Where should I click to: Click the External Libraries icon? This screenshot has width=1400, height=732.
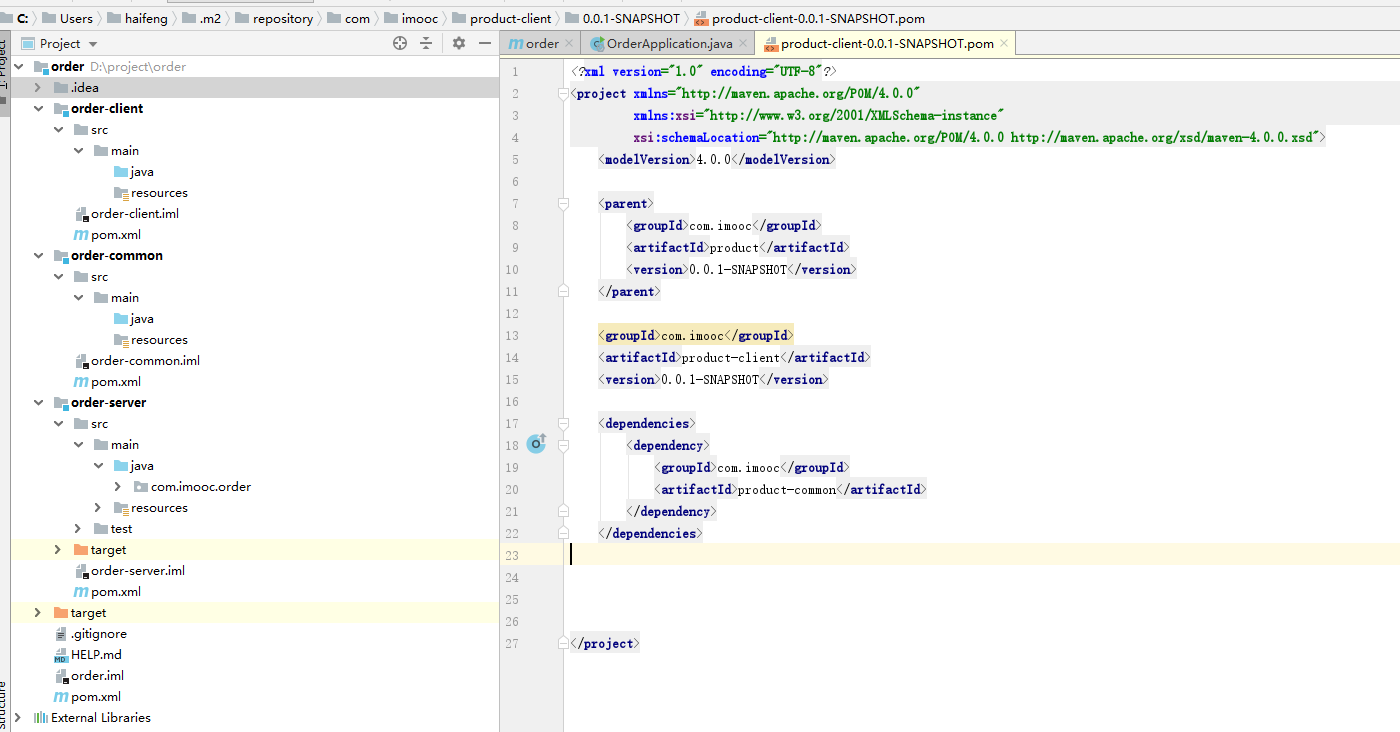click(x=41, y=718)
